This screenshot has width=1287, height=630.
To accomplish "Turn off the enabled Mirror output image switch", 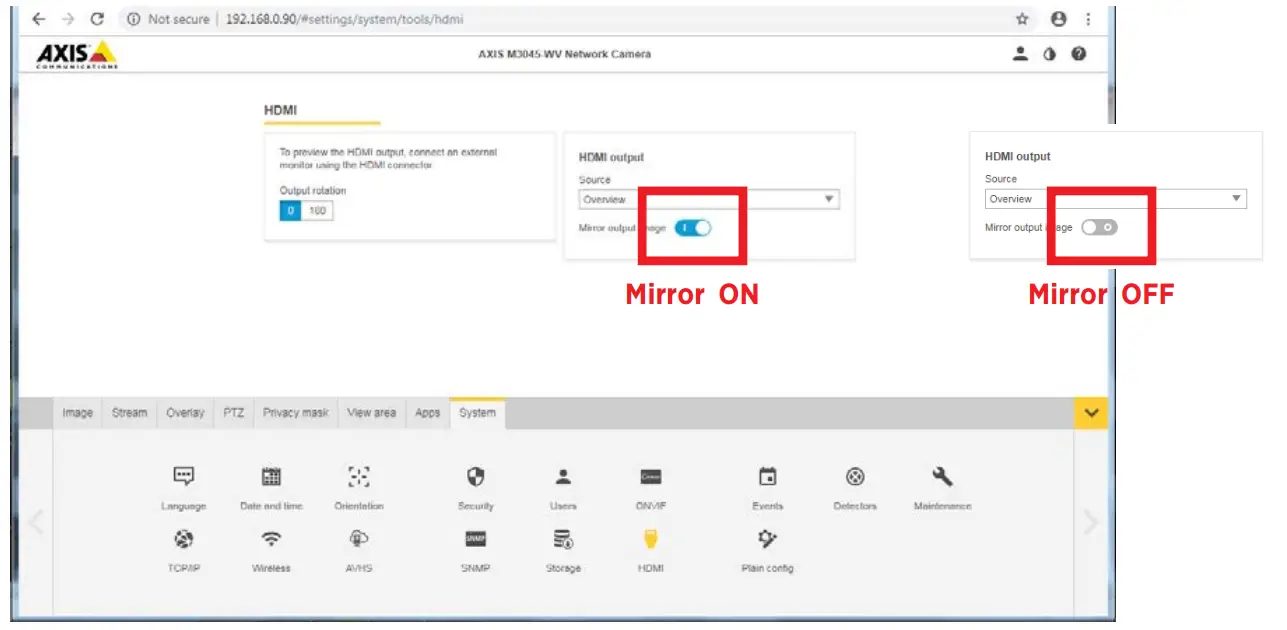I will (693, 228).
